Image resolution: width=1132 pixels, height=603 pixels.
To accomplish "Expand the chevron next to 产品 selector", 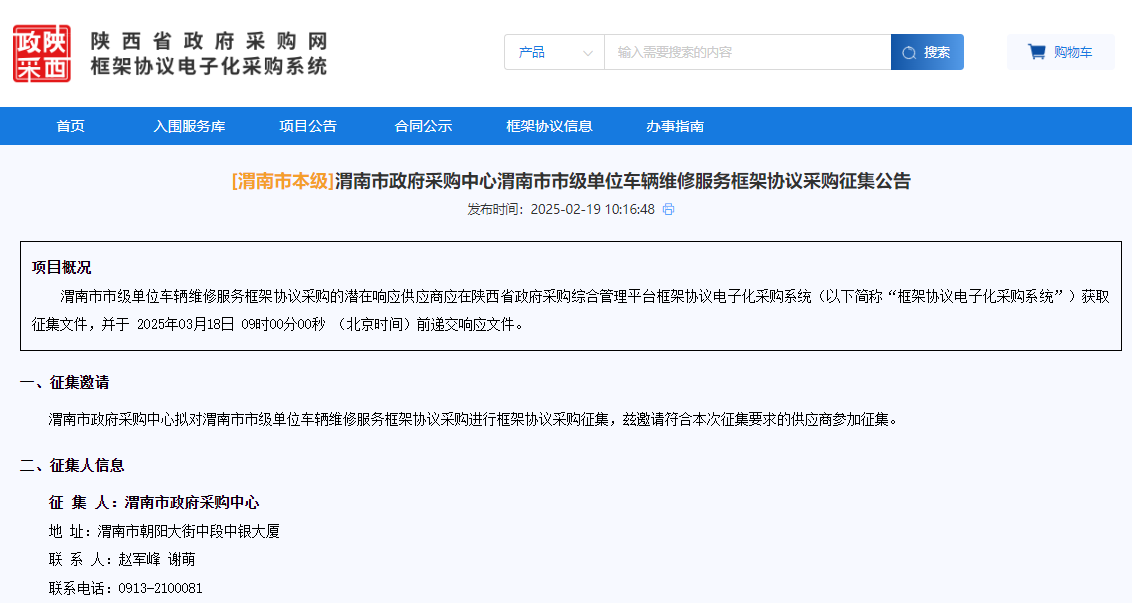I will tap(586, 51).
